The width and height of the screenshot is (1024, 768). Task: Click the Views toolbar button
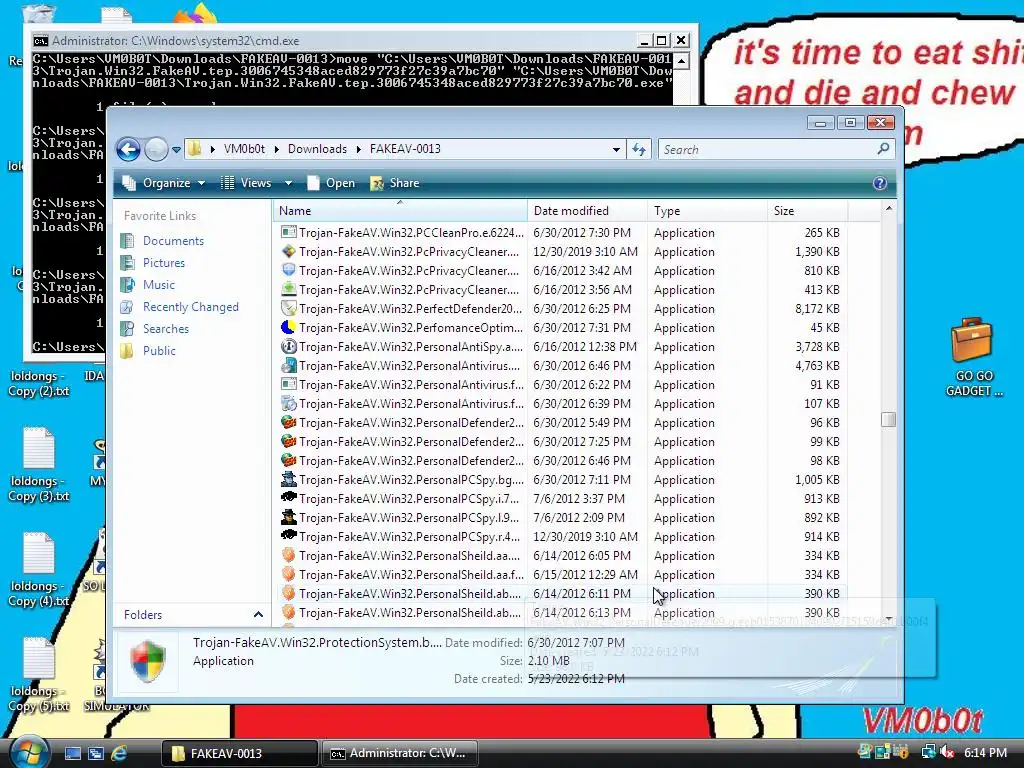[247, 183]
